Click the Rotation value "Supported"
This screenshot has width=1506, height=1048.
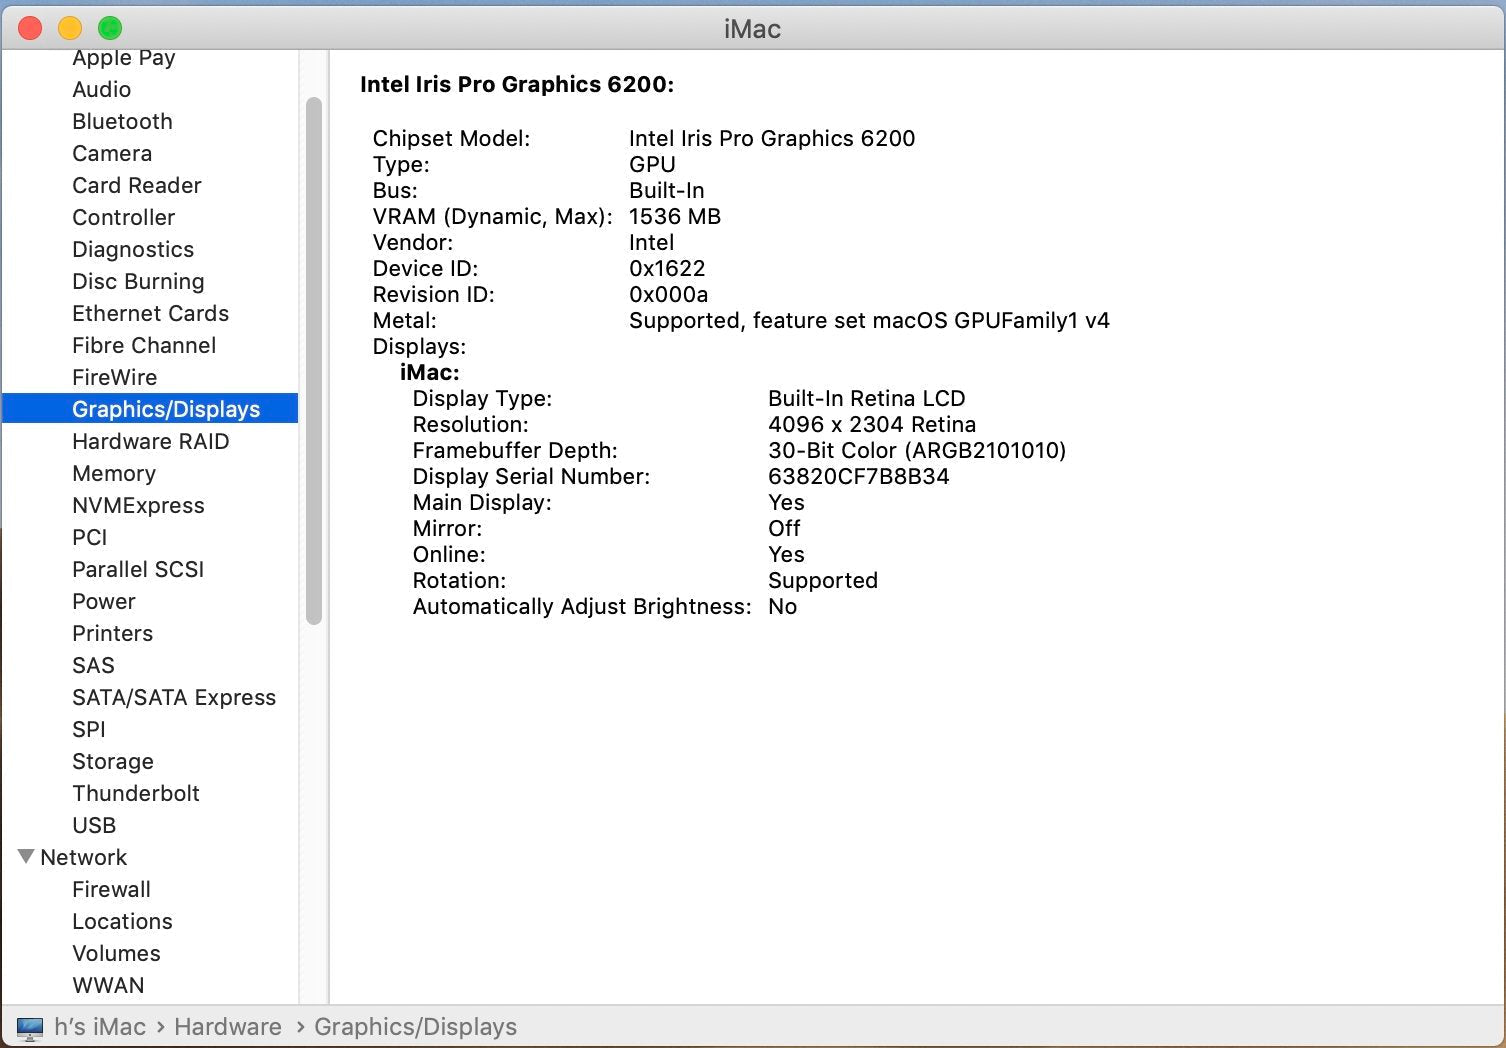823,580
